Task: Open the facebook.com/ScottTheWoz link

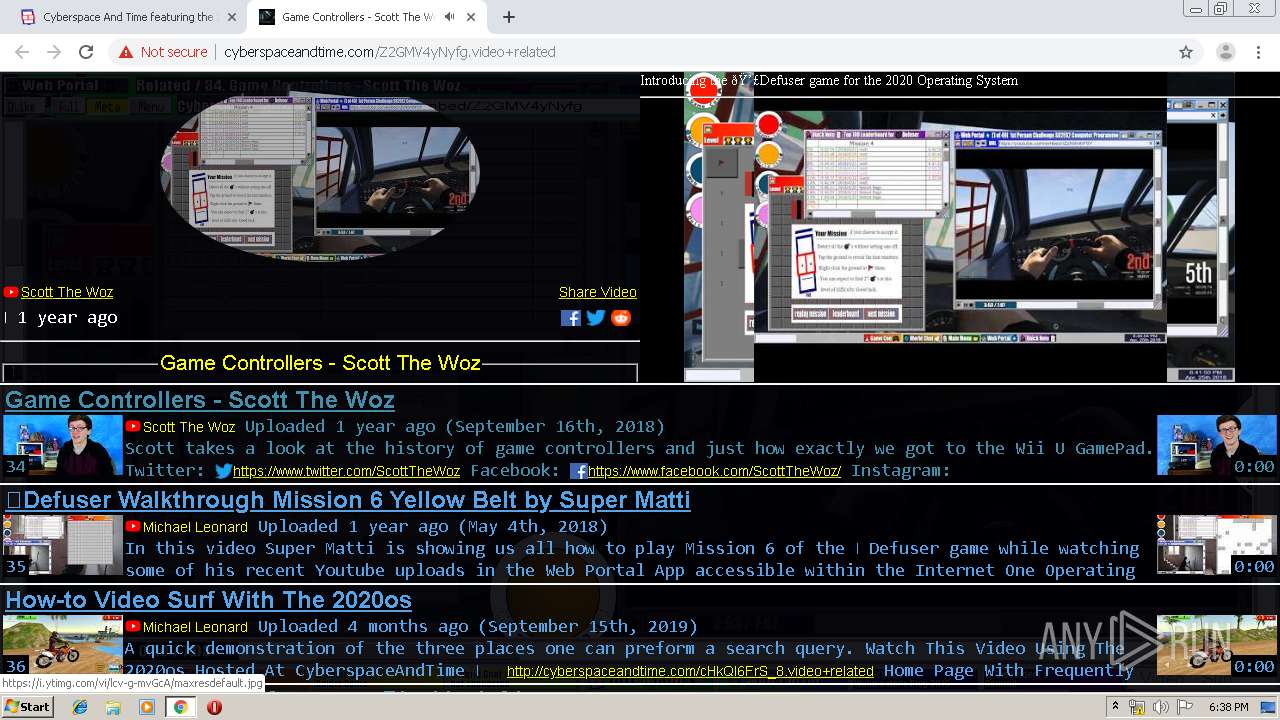Action: (714, 471)
